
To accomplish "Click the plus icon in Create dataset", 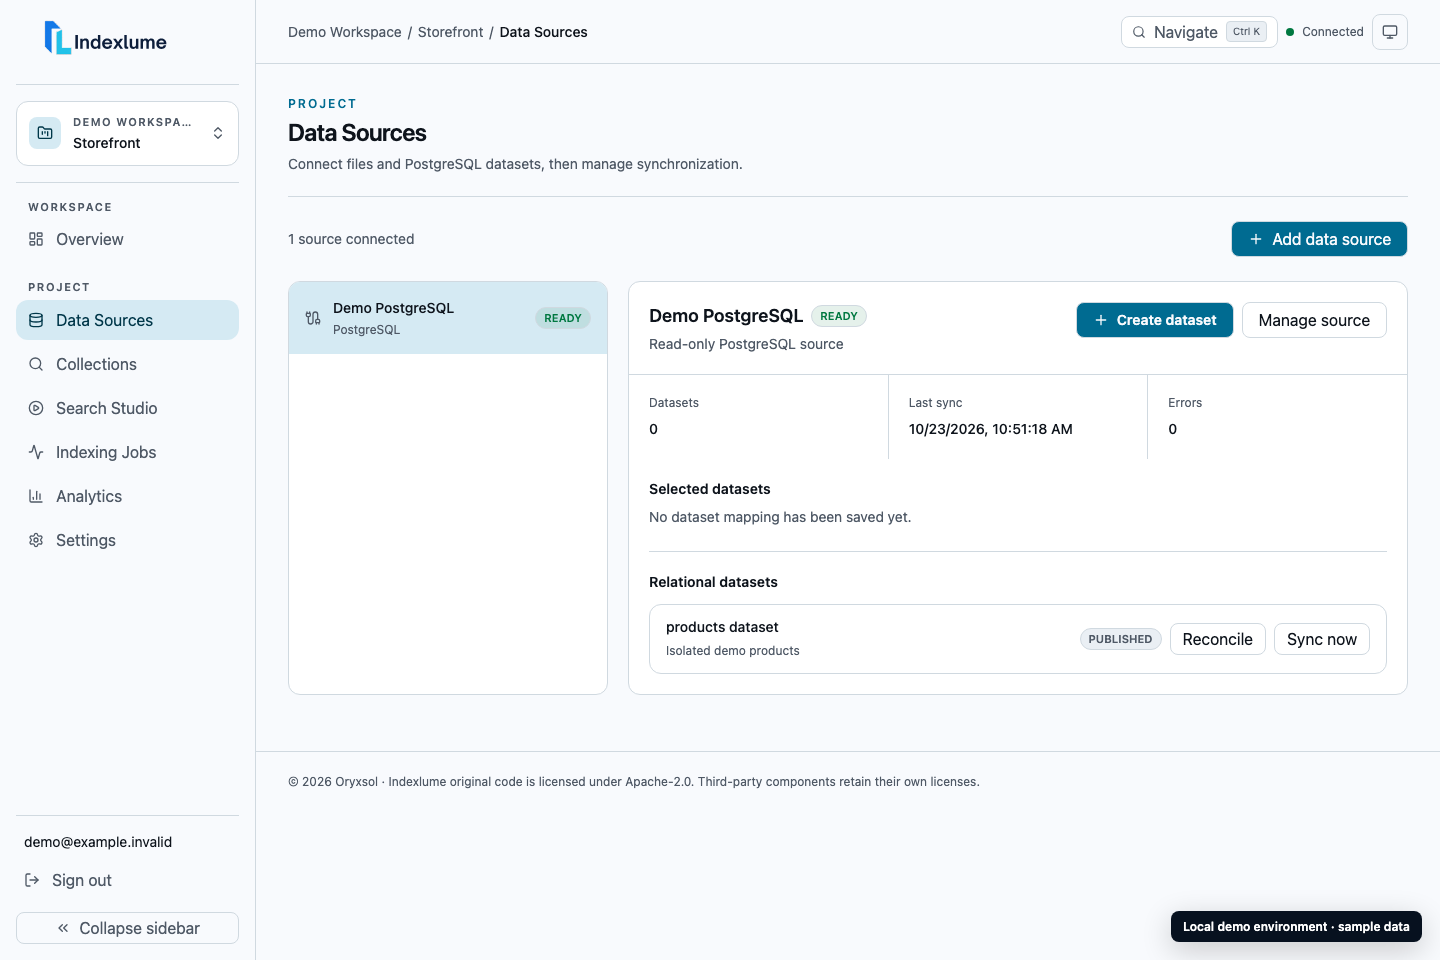I will [1101, 320].
